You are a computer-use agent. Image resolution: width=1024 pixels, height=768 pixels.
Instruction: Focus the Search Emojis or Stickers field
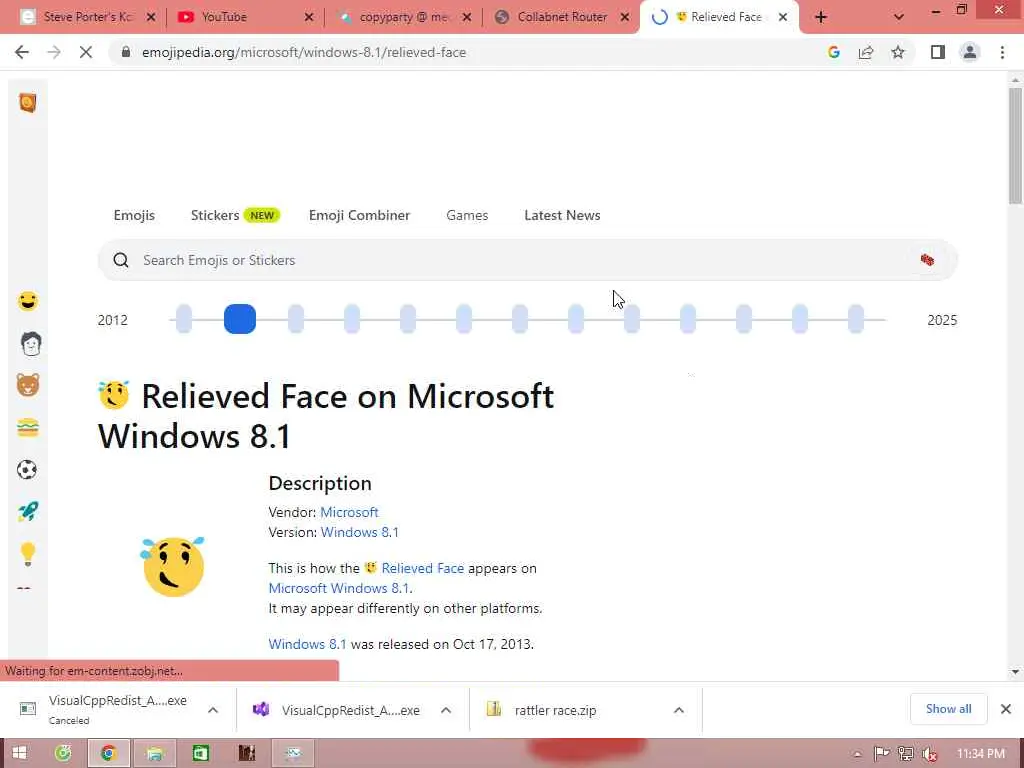pyautogui.click(x=528, y=260)
